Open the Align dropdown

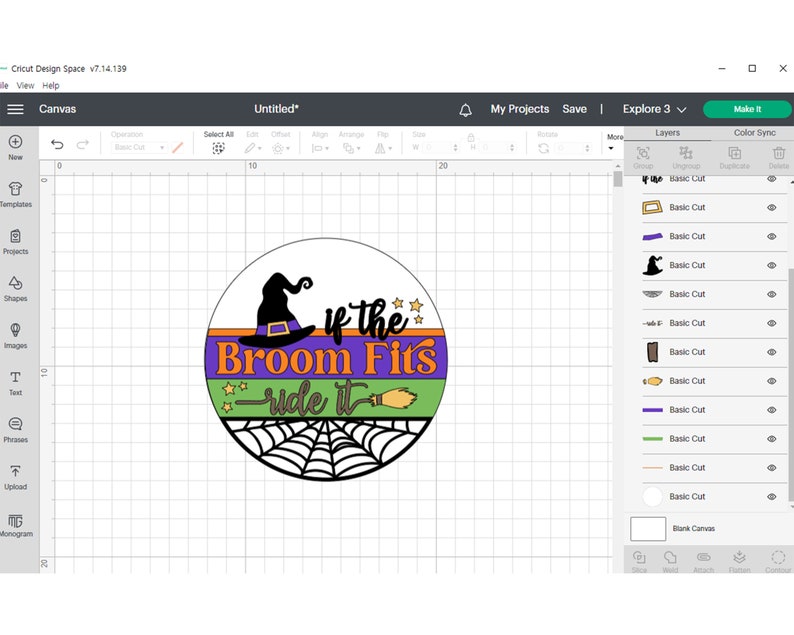(320, 148)
